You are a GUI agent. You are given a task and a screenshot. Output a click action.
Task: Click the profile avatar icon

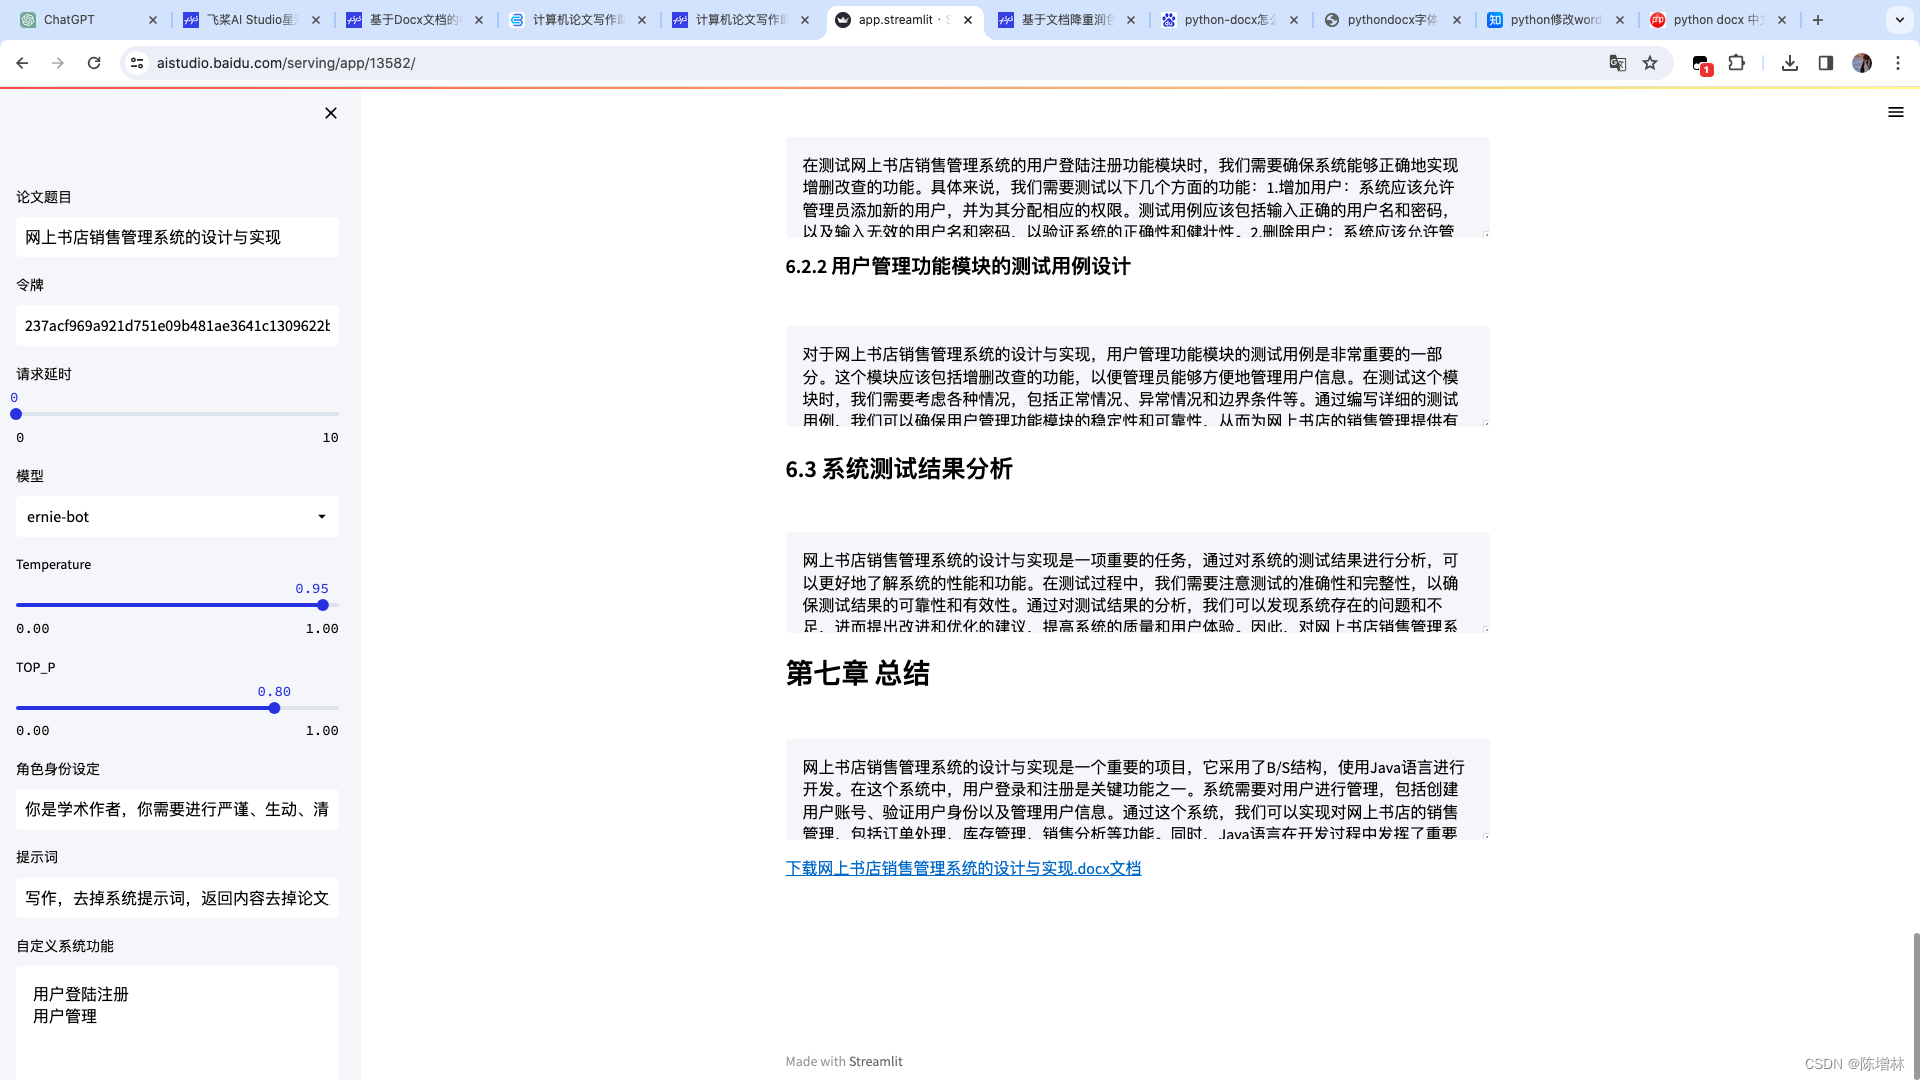(x=1862, y=62)
